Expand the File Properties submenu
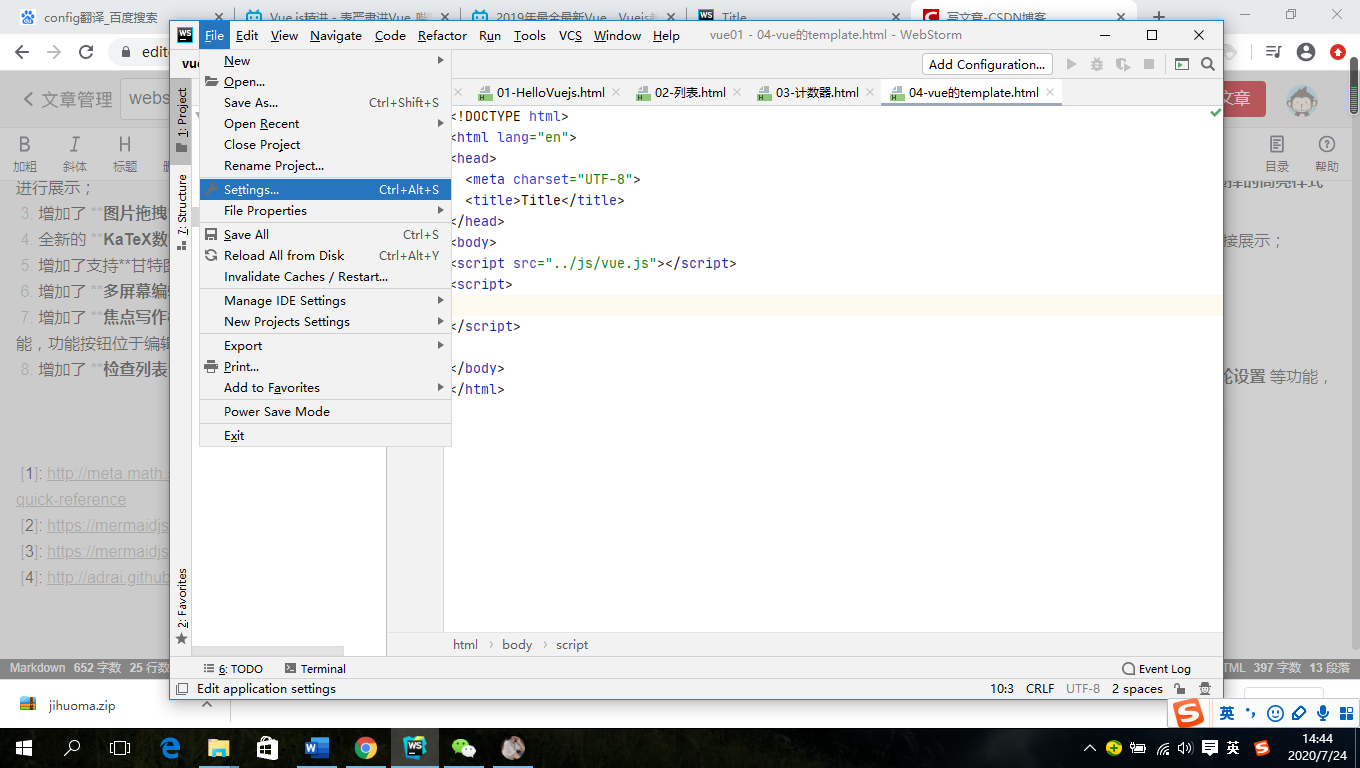 tap(325, 211)
